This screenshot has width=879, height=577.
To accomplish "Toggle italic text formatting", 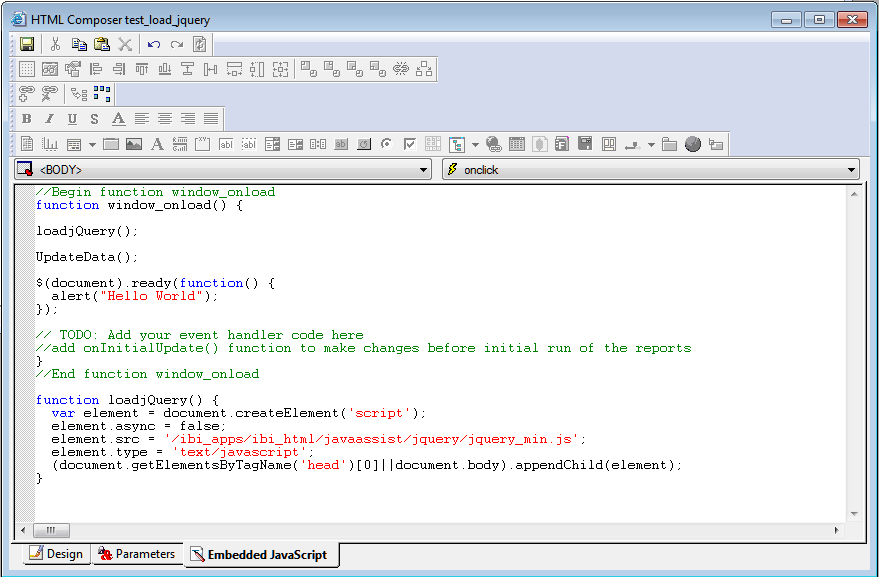I will (49, 119).
